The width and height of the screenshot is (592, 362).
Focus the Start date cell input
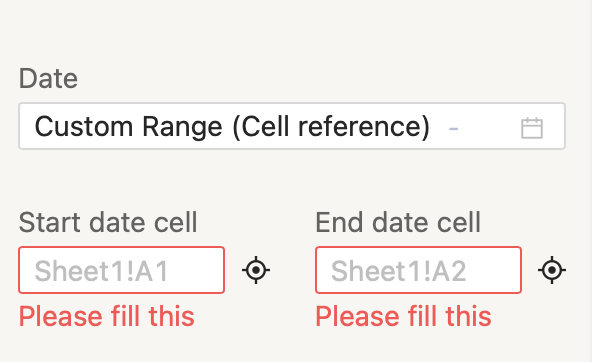click(122, 270)
